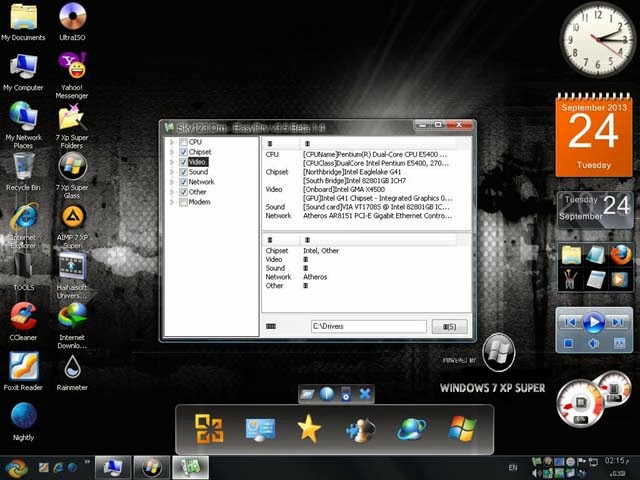Click the folder icon in the sidebar launcher
Viewport: 640px width, 480px height.
point(571,255)
